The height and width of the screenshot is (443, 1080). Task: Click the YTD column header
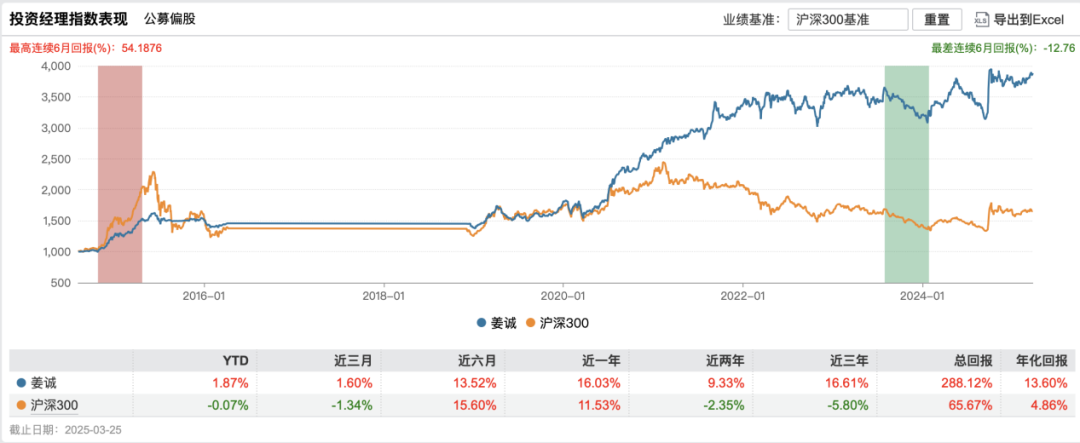click(234, 361)
